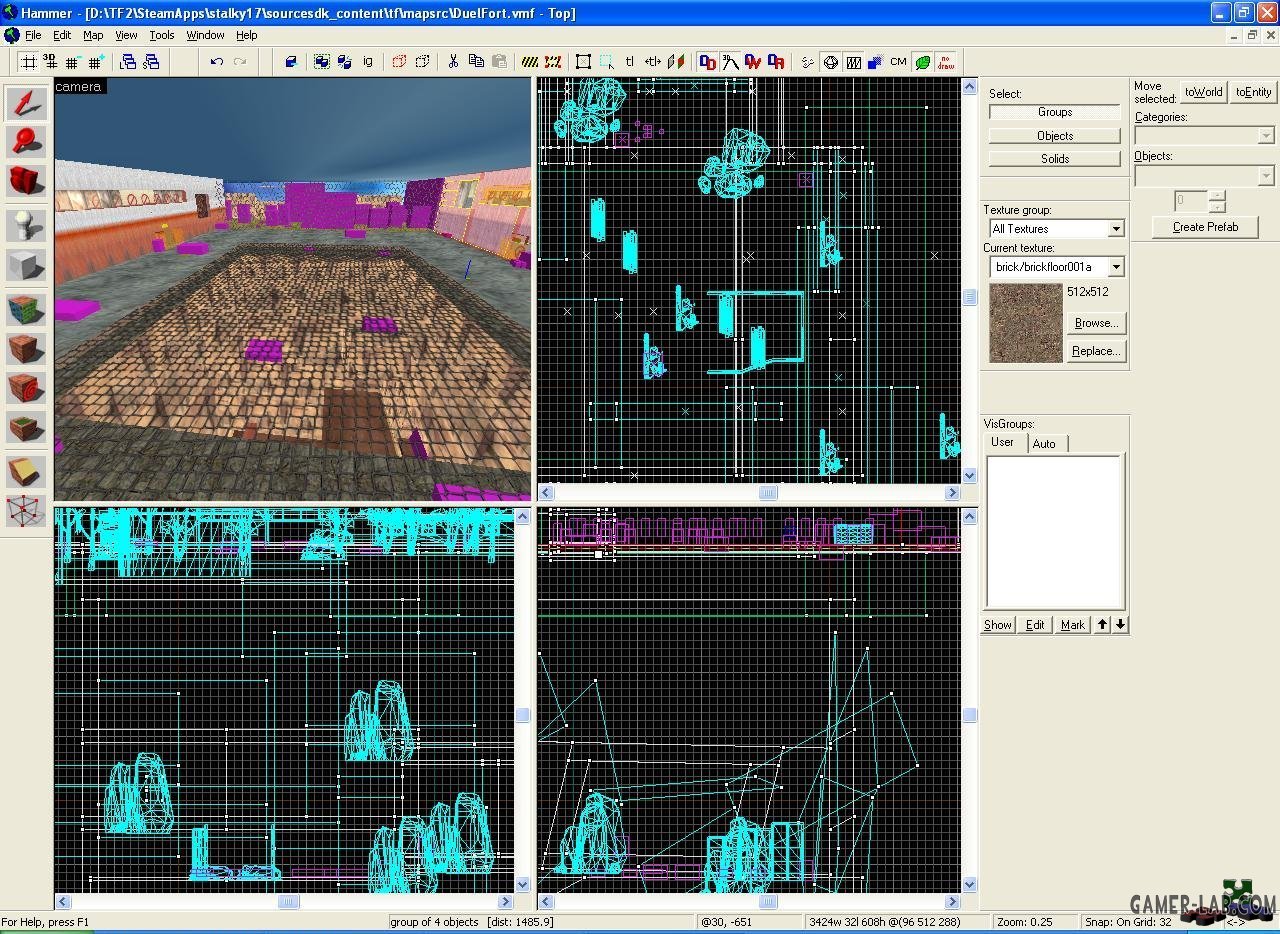Image resolution: width=1280 pixels, height=934 pixels.
Task: Open the Help menu
Action: [x=246, y=35]
